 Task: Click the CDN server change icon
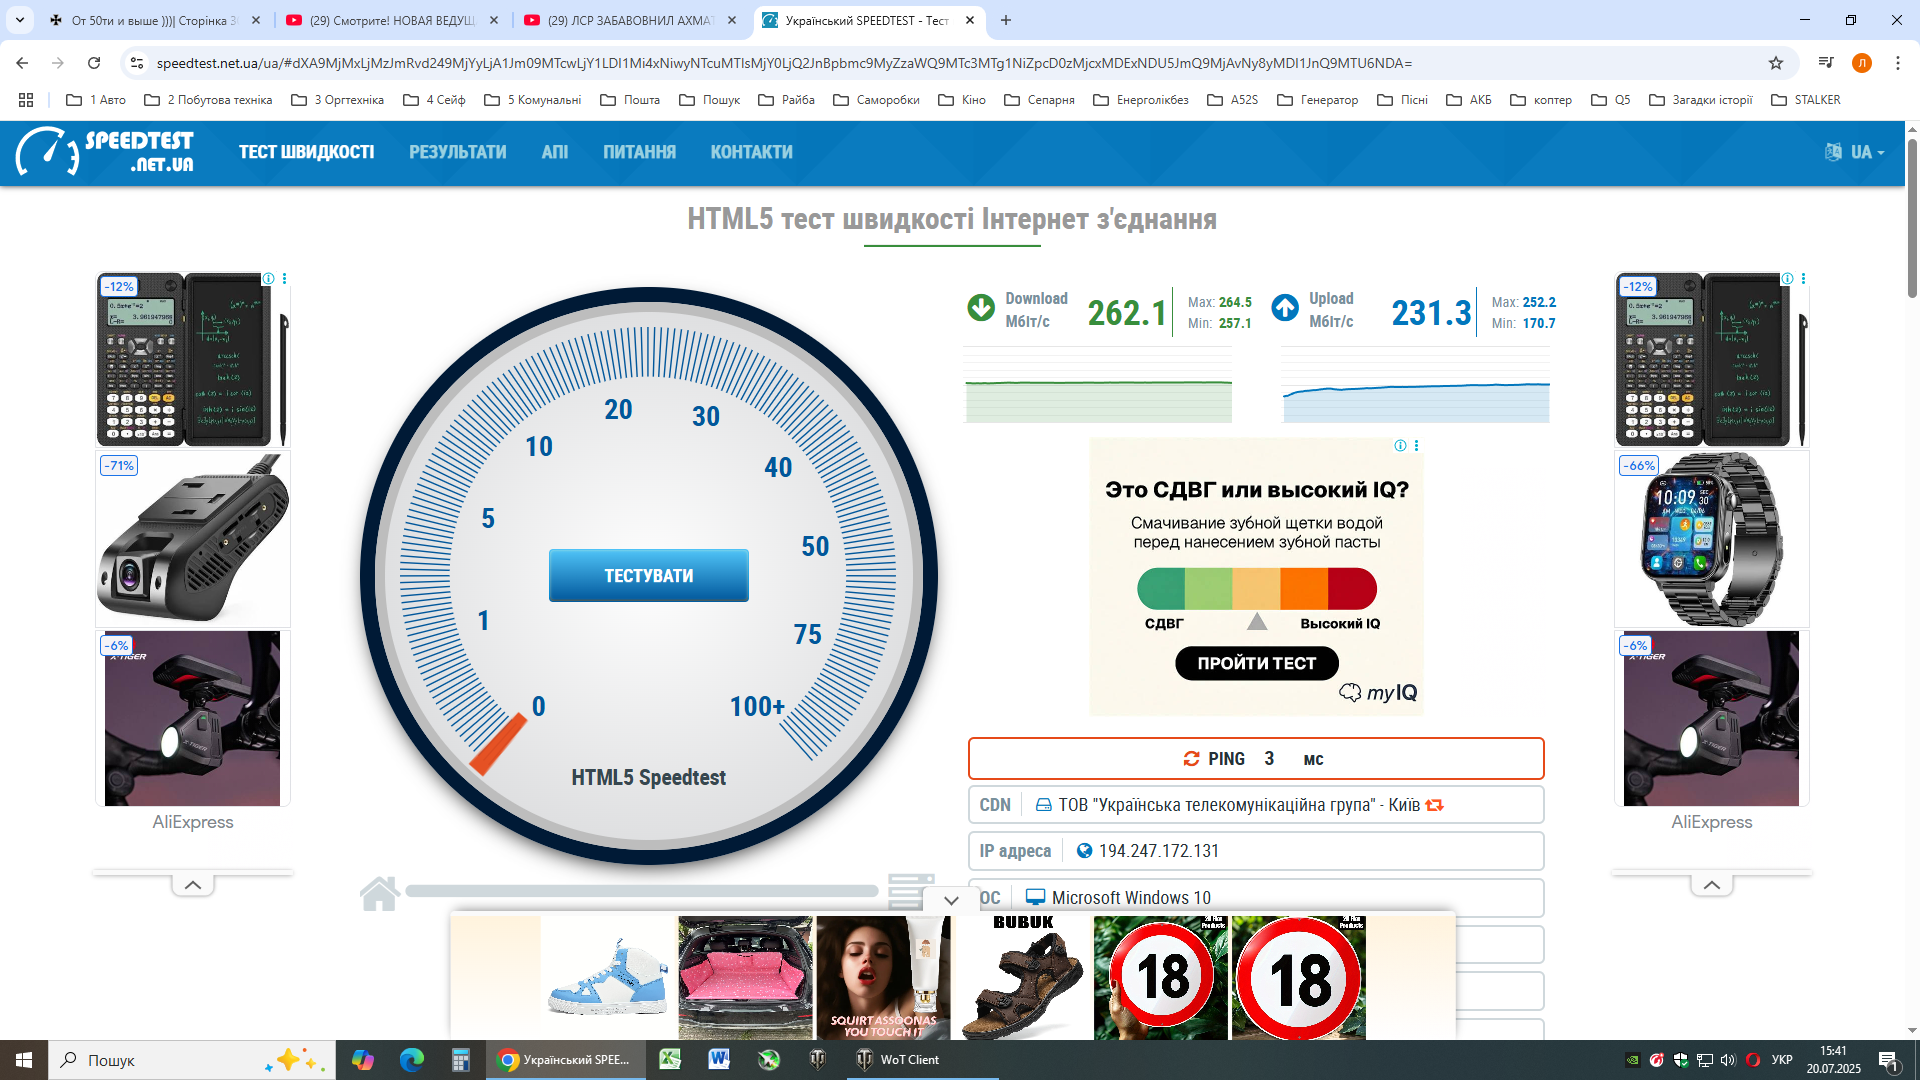click(1435, 805)
